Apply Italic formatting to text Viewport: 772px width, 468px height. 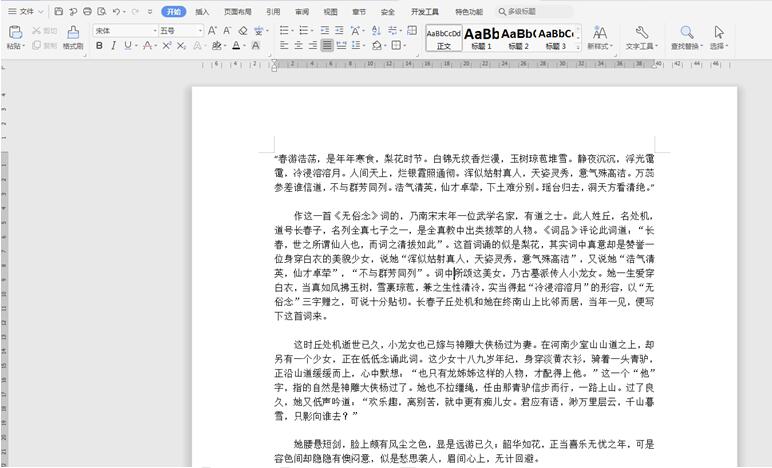(x=113, y=46)
